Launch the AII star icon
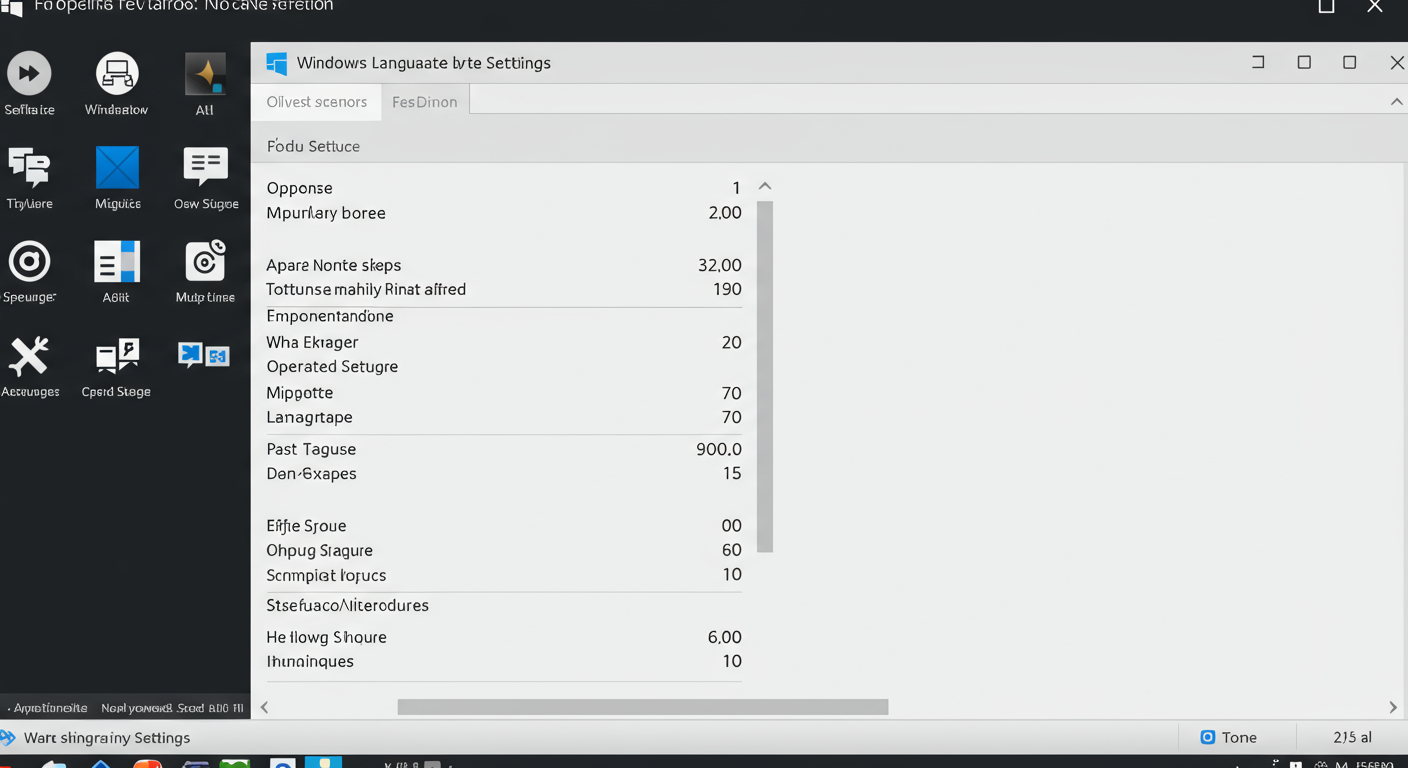The image size is (1408, 768). click(x=205, y=74)
